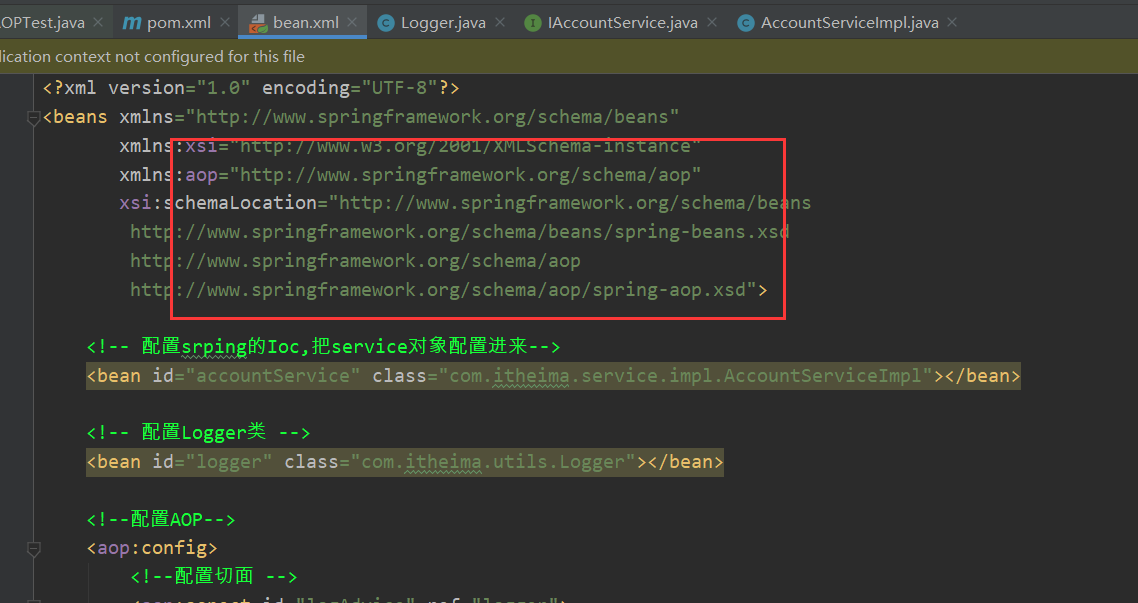This screenshot has height=603, width=1138.
Task: Open the AccountServiceImpl.java tab
Action: click(849, 22)
